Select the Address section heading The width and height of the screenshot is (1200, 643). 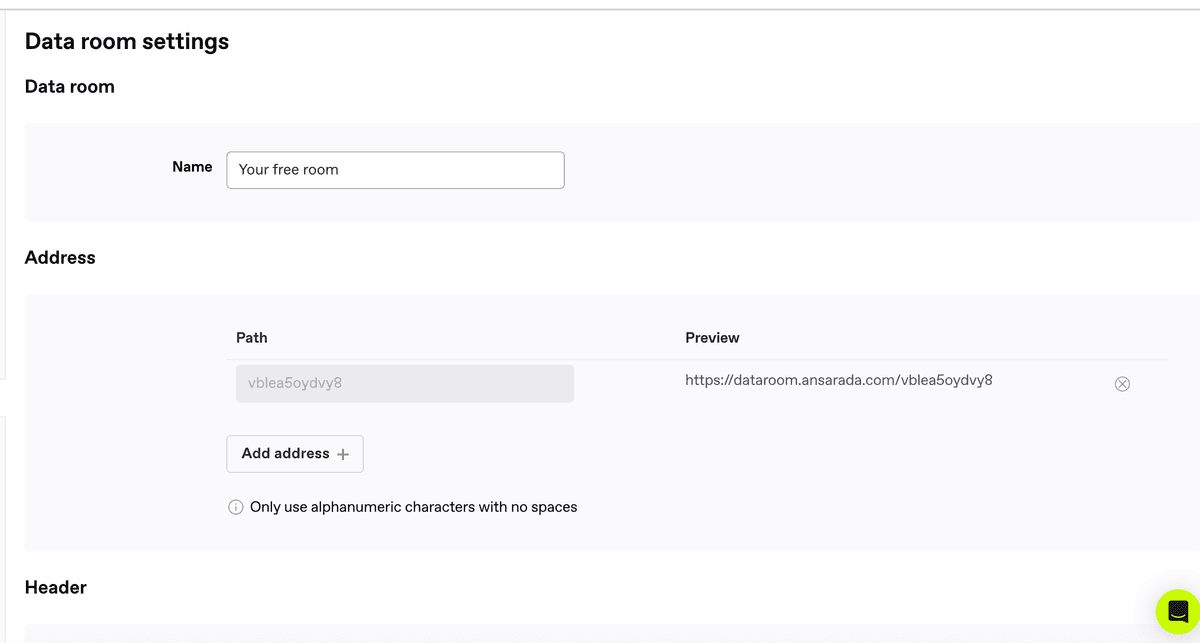click(60, 258)
